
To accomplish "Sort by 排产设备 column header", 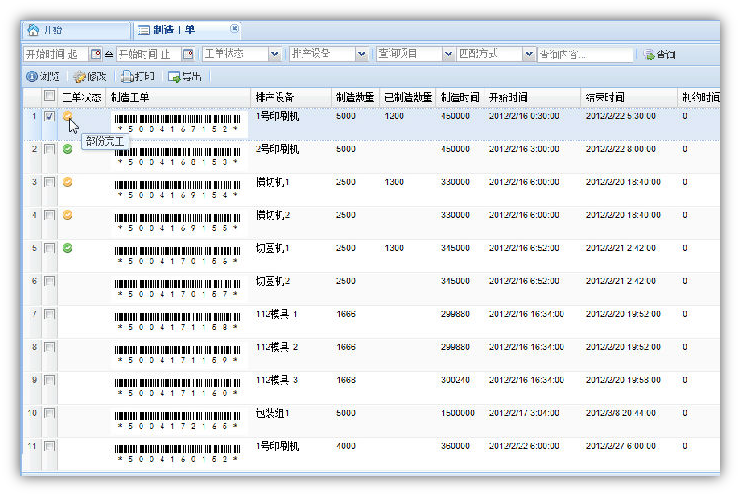I will pos(291,98).
